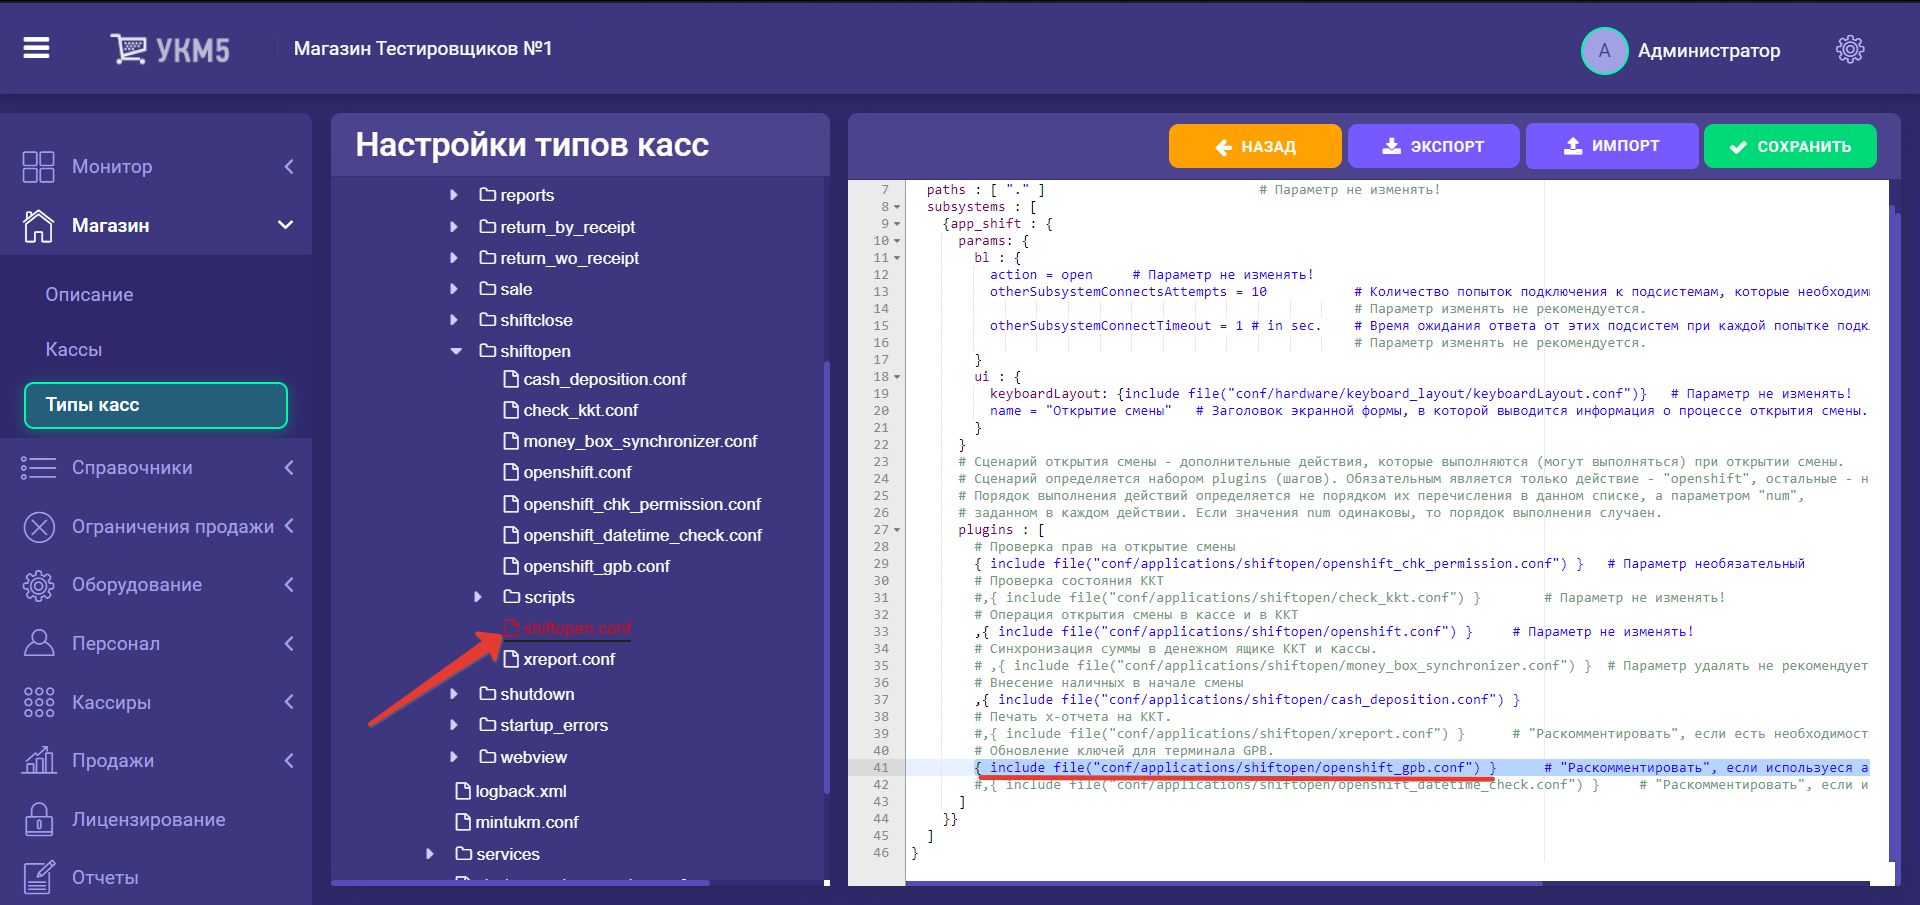The height and width of the screenshot is (905, 1920).
Task: Click the file icon of logback.xml
Action: [463, 791]
